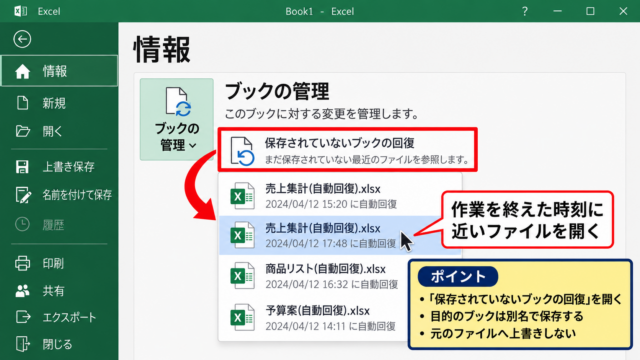This screenshot has height=360, width=640.
Task: Click the close-book icon beside 閉じる
Action: 23,344
